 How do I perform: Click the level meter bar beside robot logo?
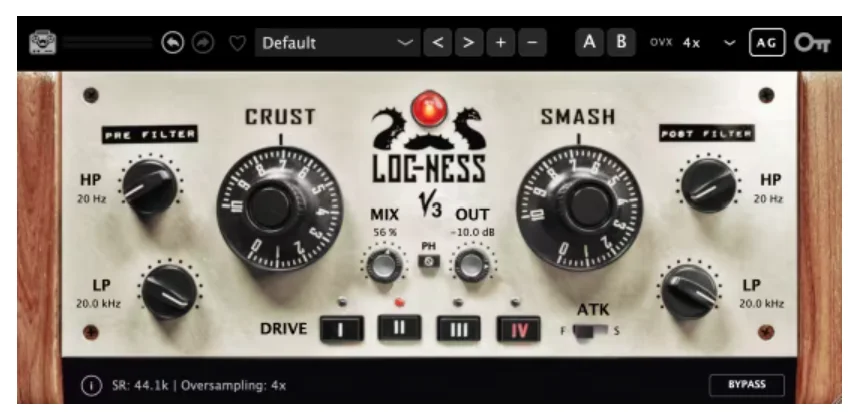(x=108, y=43)
